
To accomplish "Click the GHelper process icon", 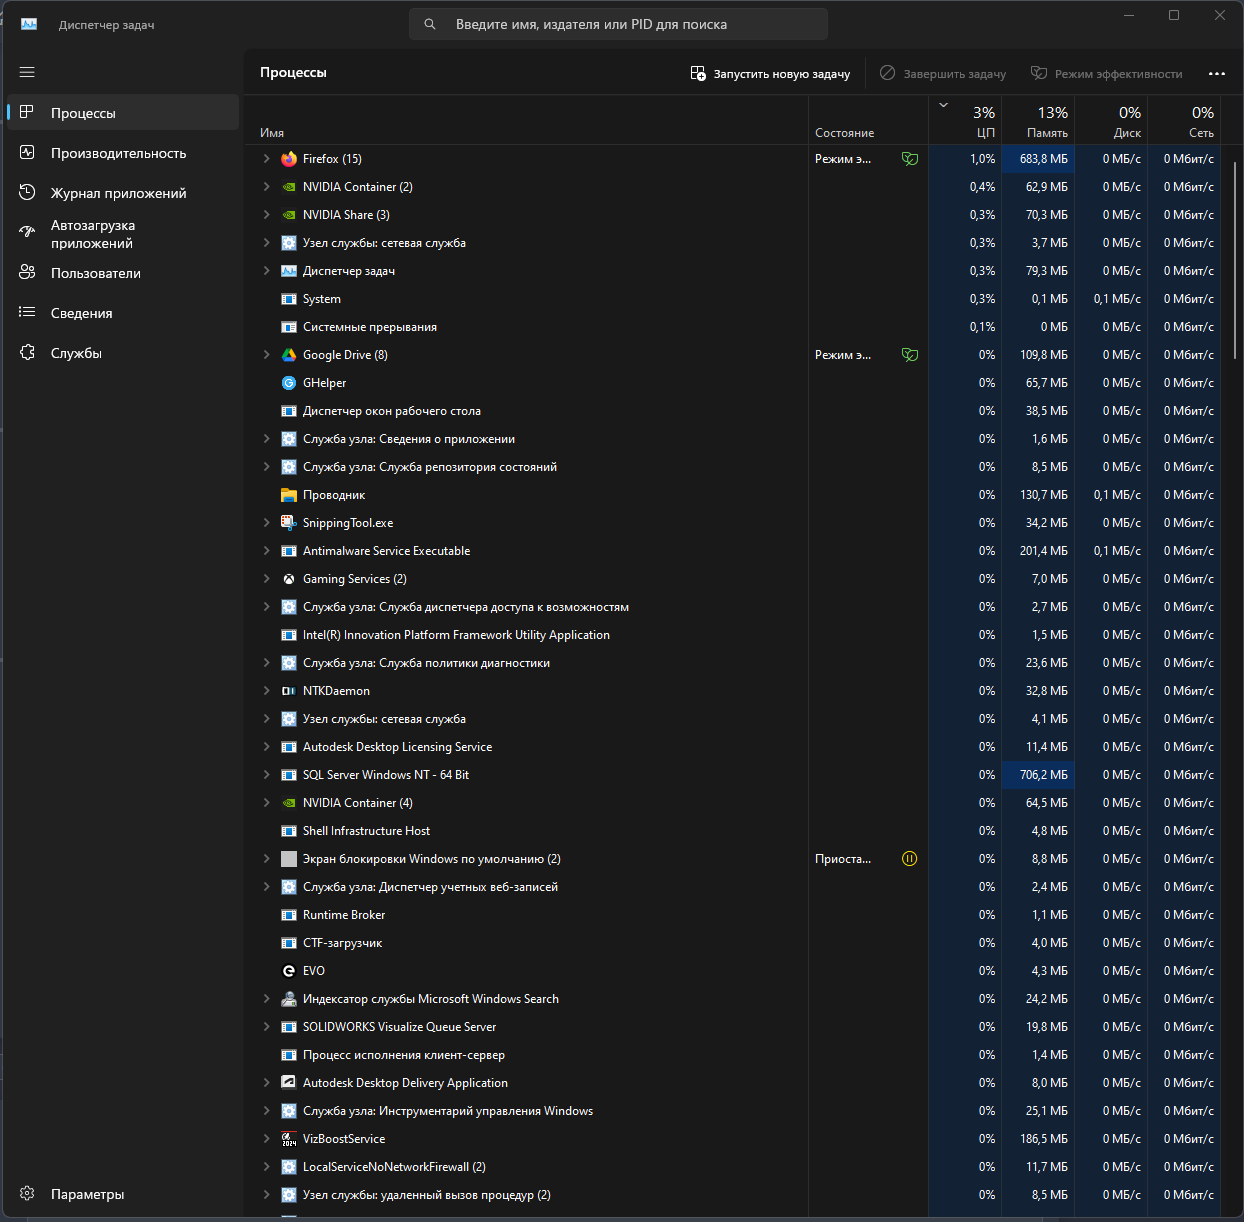I will (289, 383).
